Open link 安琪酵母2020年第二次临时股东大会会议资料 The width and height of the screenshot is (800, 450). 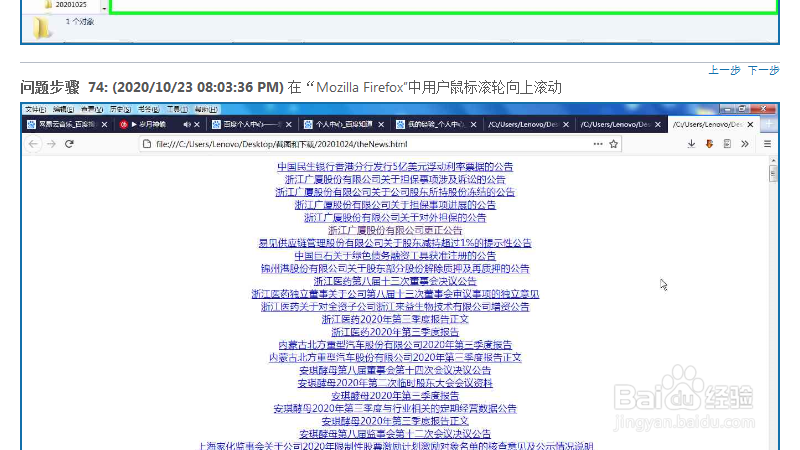tap(395, 383)
